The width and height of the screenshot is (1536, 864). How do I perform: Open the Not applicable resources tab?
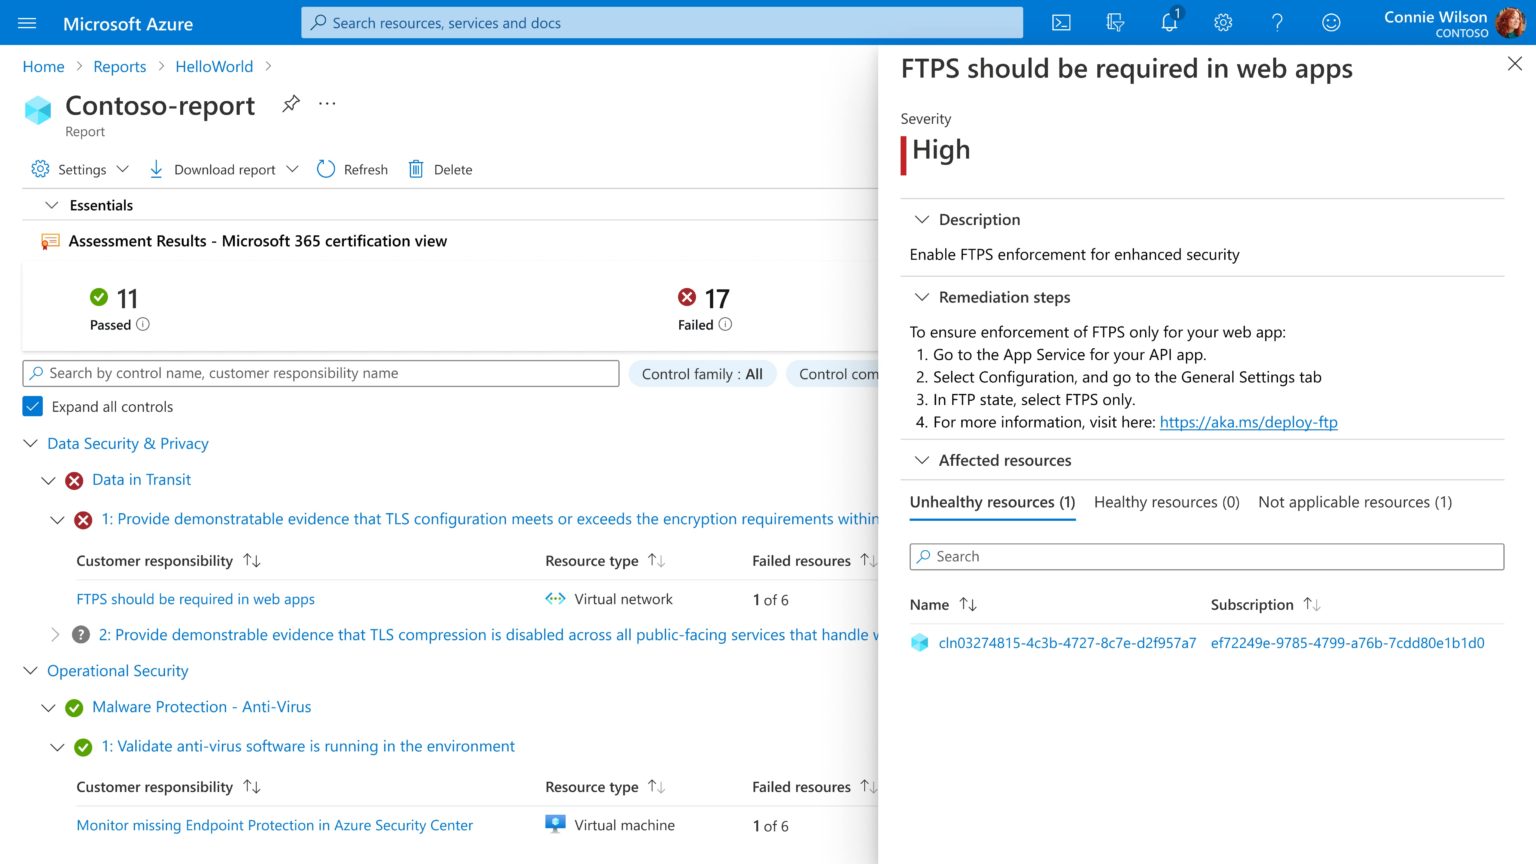pos(1354,502)
